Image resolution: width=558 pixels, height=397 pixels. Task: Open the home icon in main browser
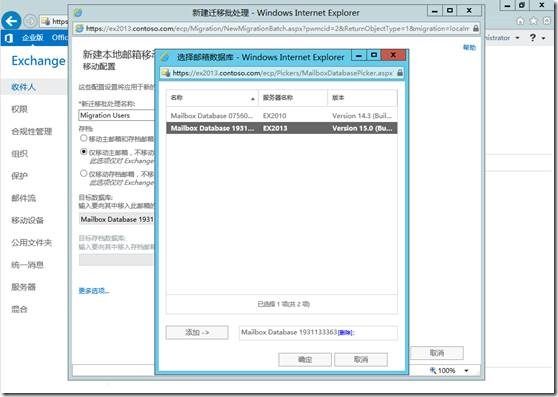point(520,21)
